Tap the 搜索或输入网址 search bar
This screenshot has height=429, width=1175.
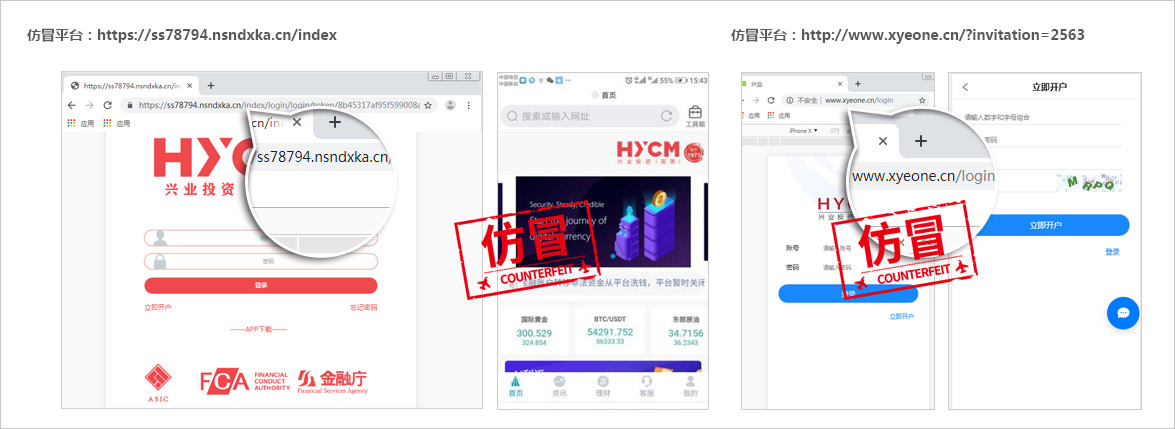coord(588,116)
